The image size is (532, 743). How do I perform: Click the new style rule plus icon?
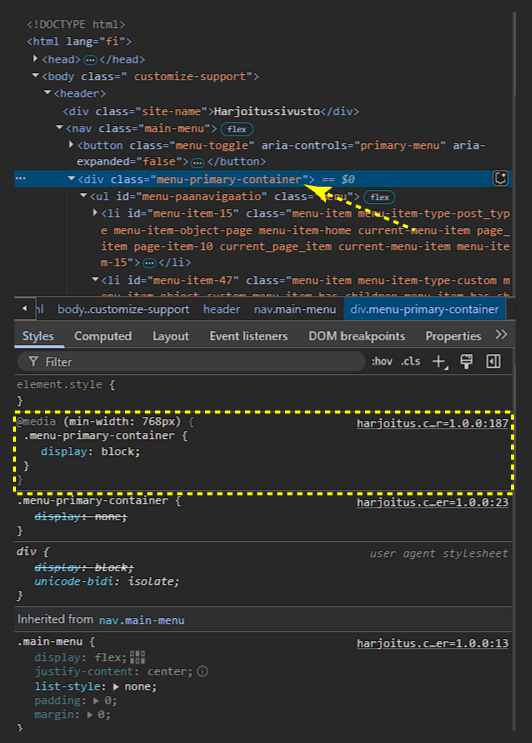pyautogui.click(x=439, y=362)
